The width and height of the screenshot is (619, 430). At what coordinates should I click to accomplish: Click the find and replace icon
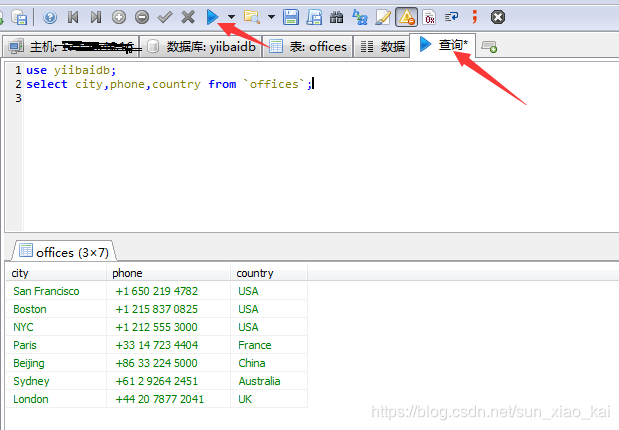click(360, 17)
